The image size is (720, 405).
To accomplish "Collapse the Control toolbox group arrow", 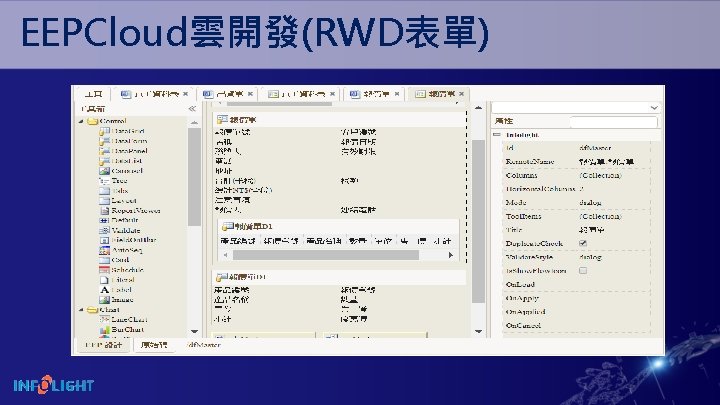I will click(81, 121).
